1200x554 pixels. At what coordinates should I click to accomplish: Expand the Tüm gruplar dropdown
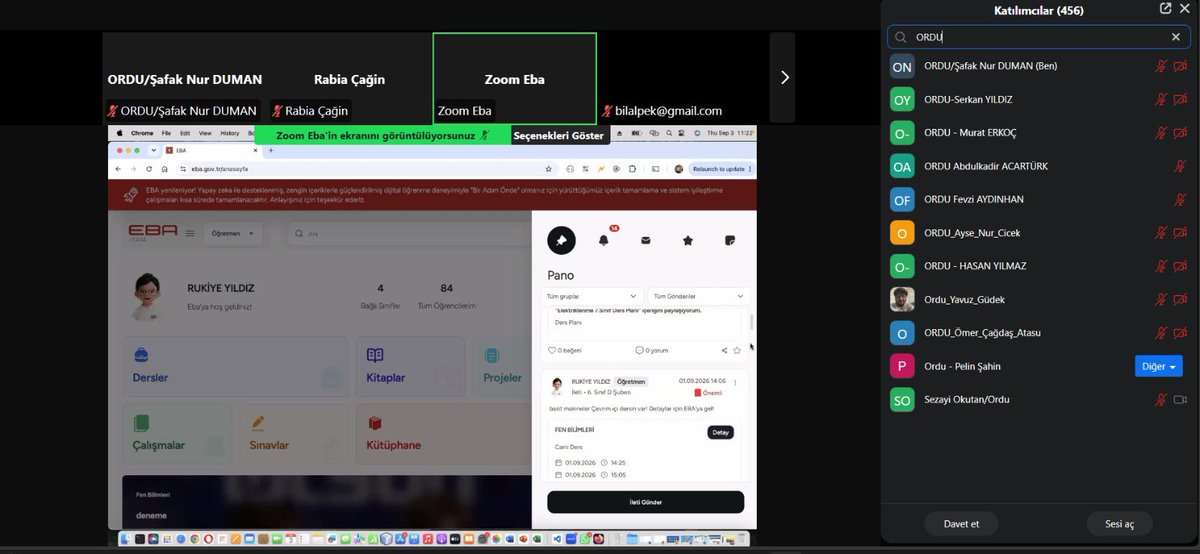point(592,296)
